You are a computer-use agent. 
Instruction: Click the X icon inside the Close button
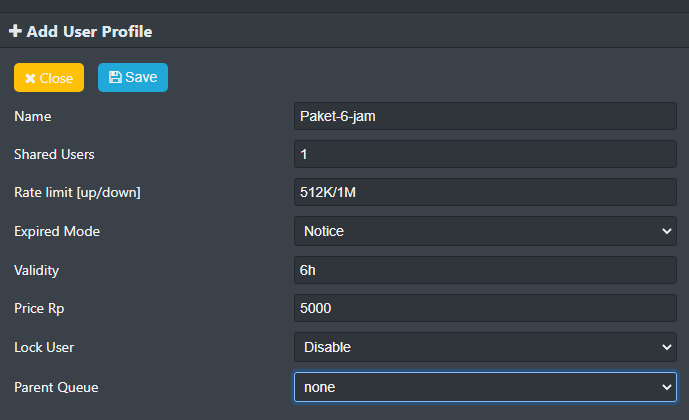pos(30,78)
